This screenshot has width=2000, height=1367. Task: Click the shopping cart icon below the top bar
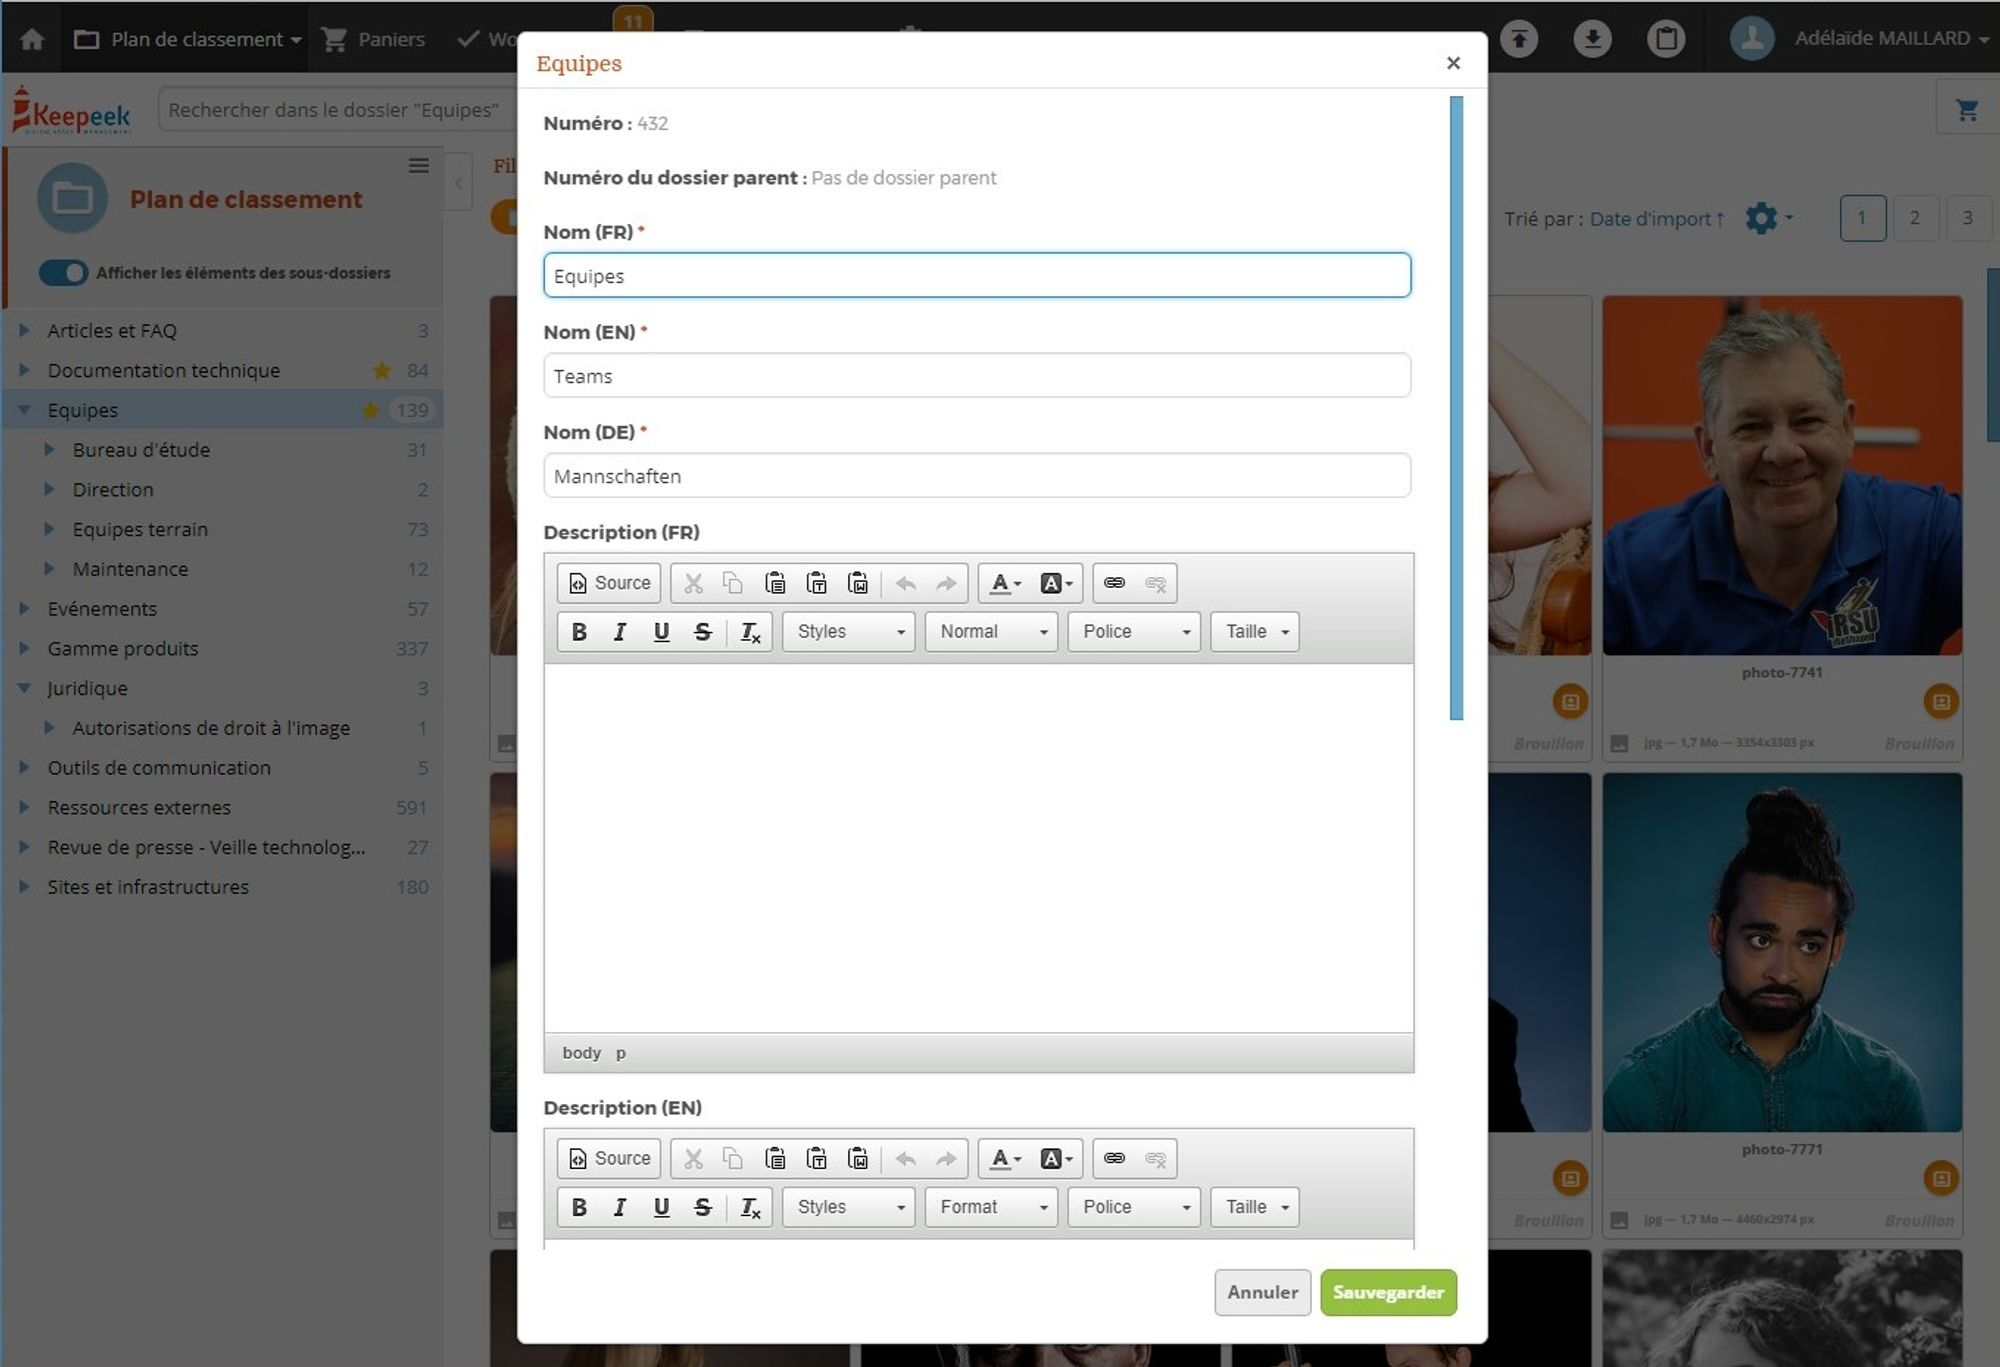click(x=1967, y=110)
